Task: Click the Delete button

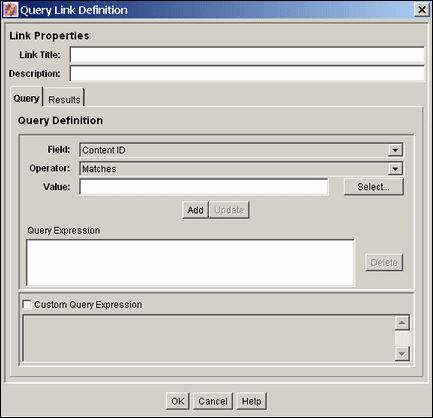Action: [384, 262]
